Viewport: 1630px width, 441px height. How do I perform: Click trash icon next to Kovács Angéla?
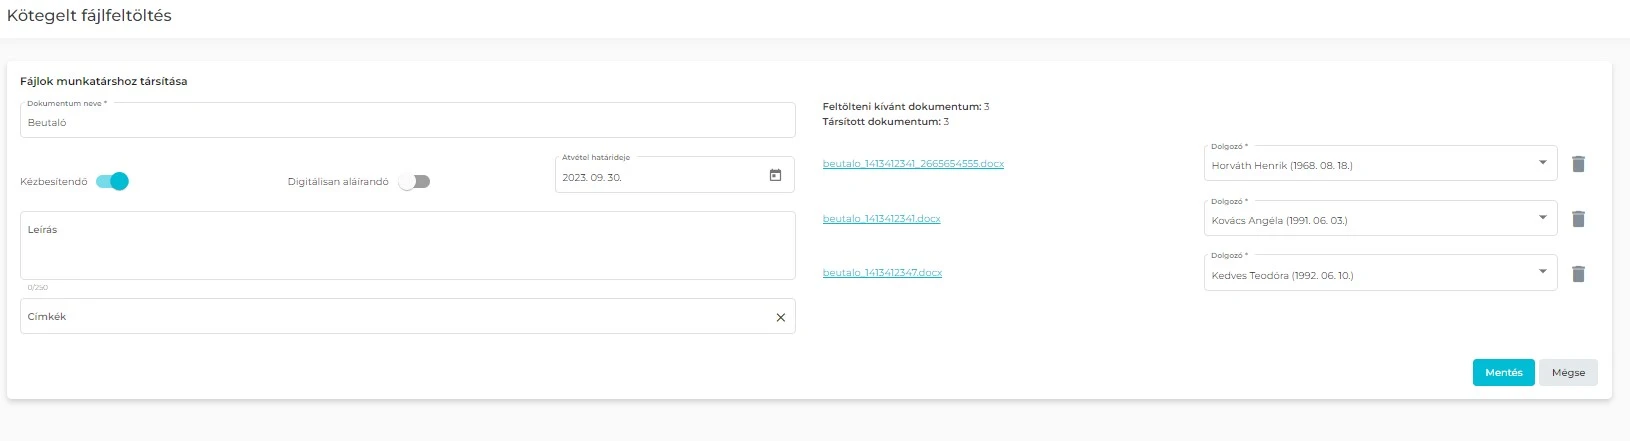(x=1578, y=219)
